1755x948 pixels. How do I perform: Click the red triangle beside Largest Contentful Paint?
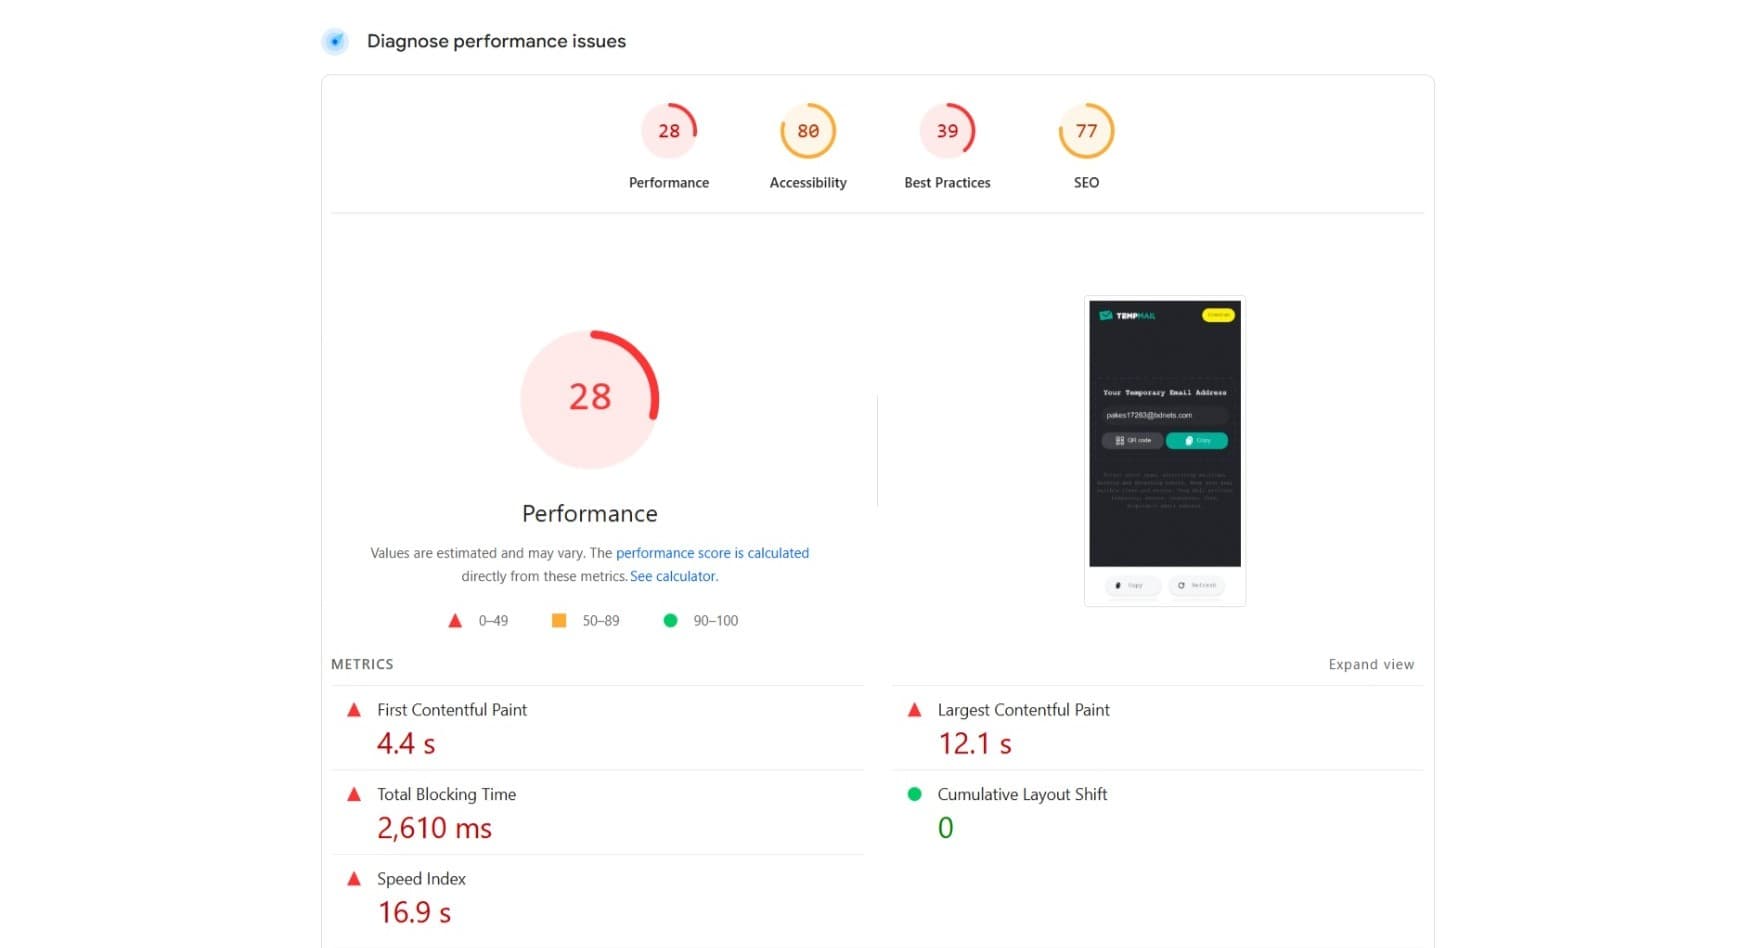(x=914, y=710)
